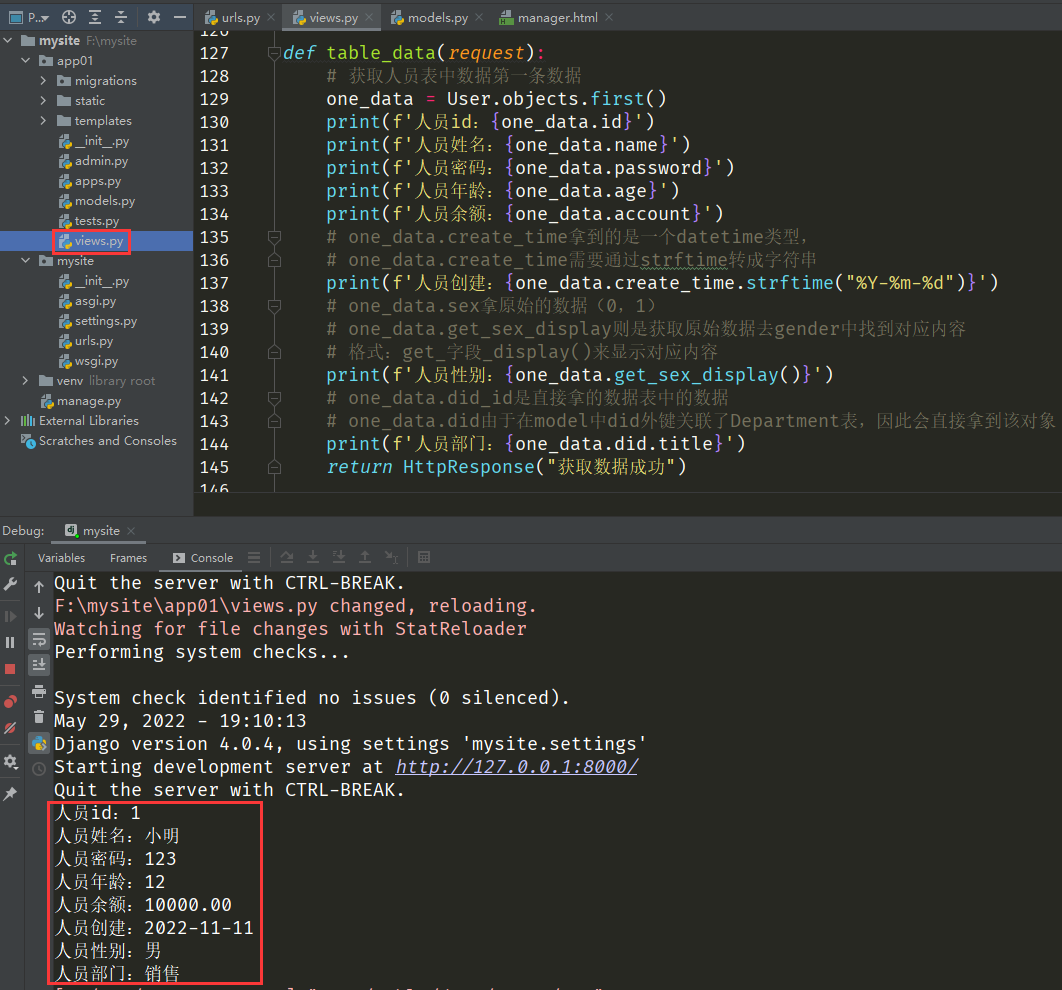The width and height of the screenshot is (1062, 990).
Task: Open settings.py in project tree
Action: (x=105, y=321)
